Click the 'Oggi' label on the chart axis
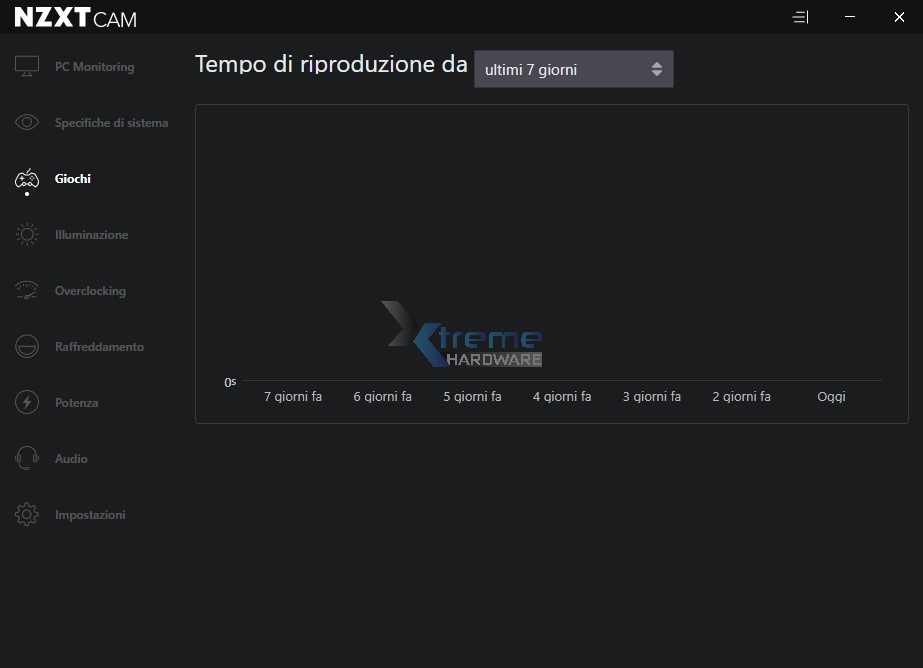The width and height of the screenshot is (923, 668). pos(831,397)
